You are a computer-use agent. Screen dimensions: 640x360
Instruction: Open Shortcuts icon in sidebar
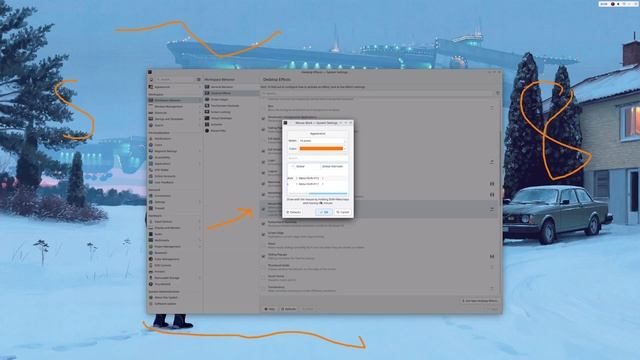coord(151,113)
